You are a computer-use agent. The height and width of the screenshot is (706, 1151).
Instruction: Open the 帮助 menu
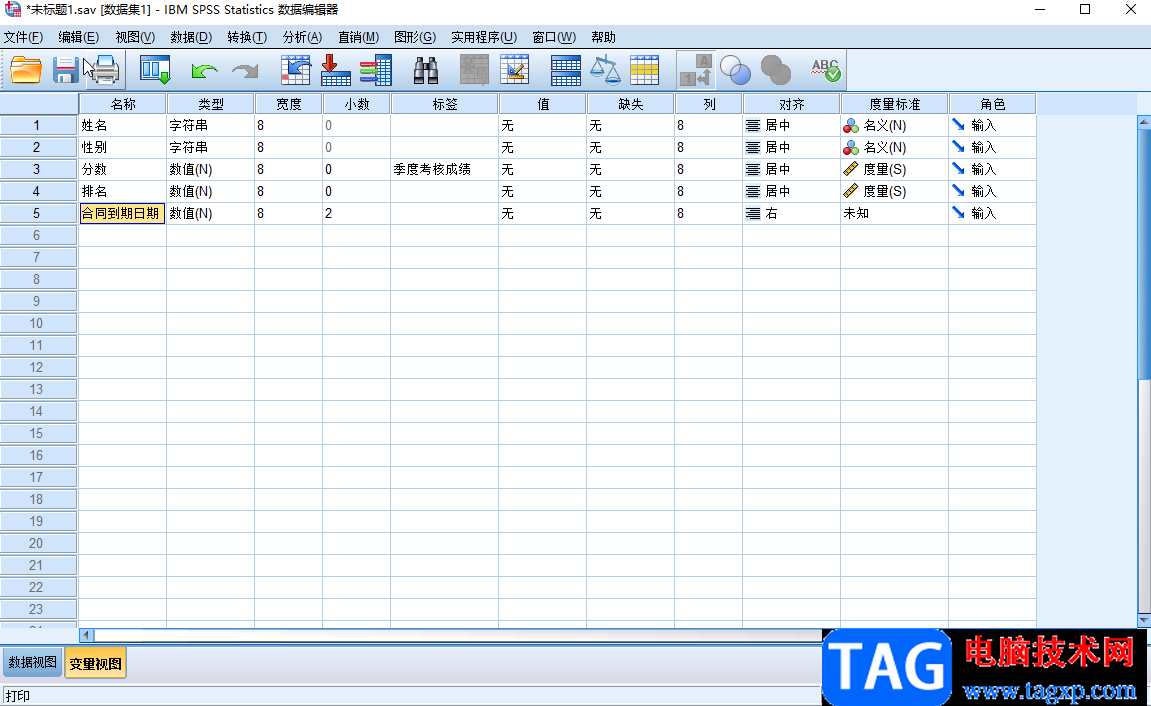[603, 37]
